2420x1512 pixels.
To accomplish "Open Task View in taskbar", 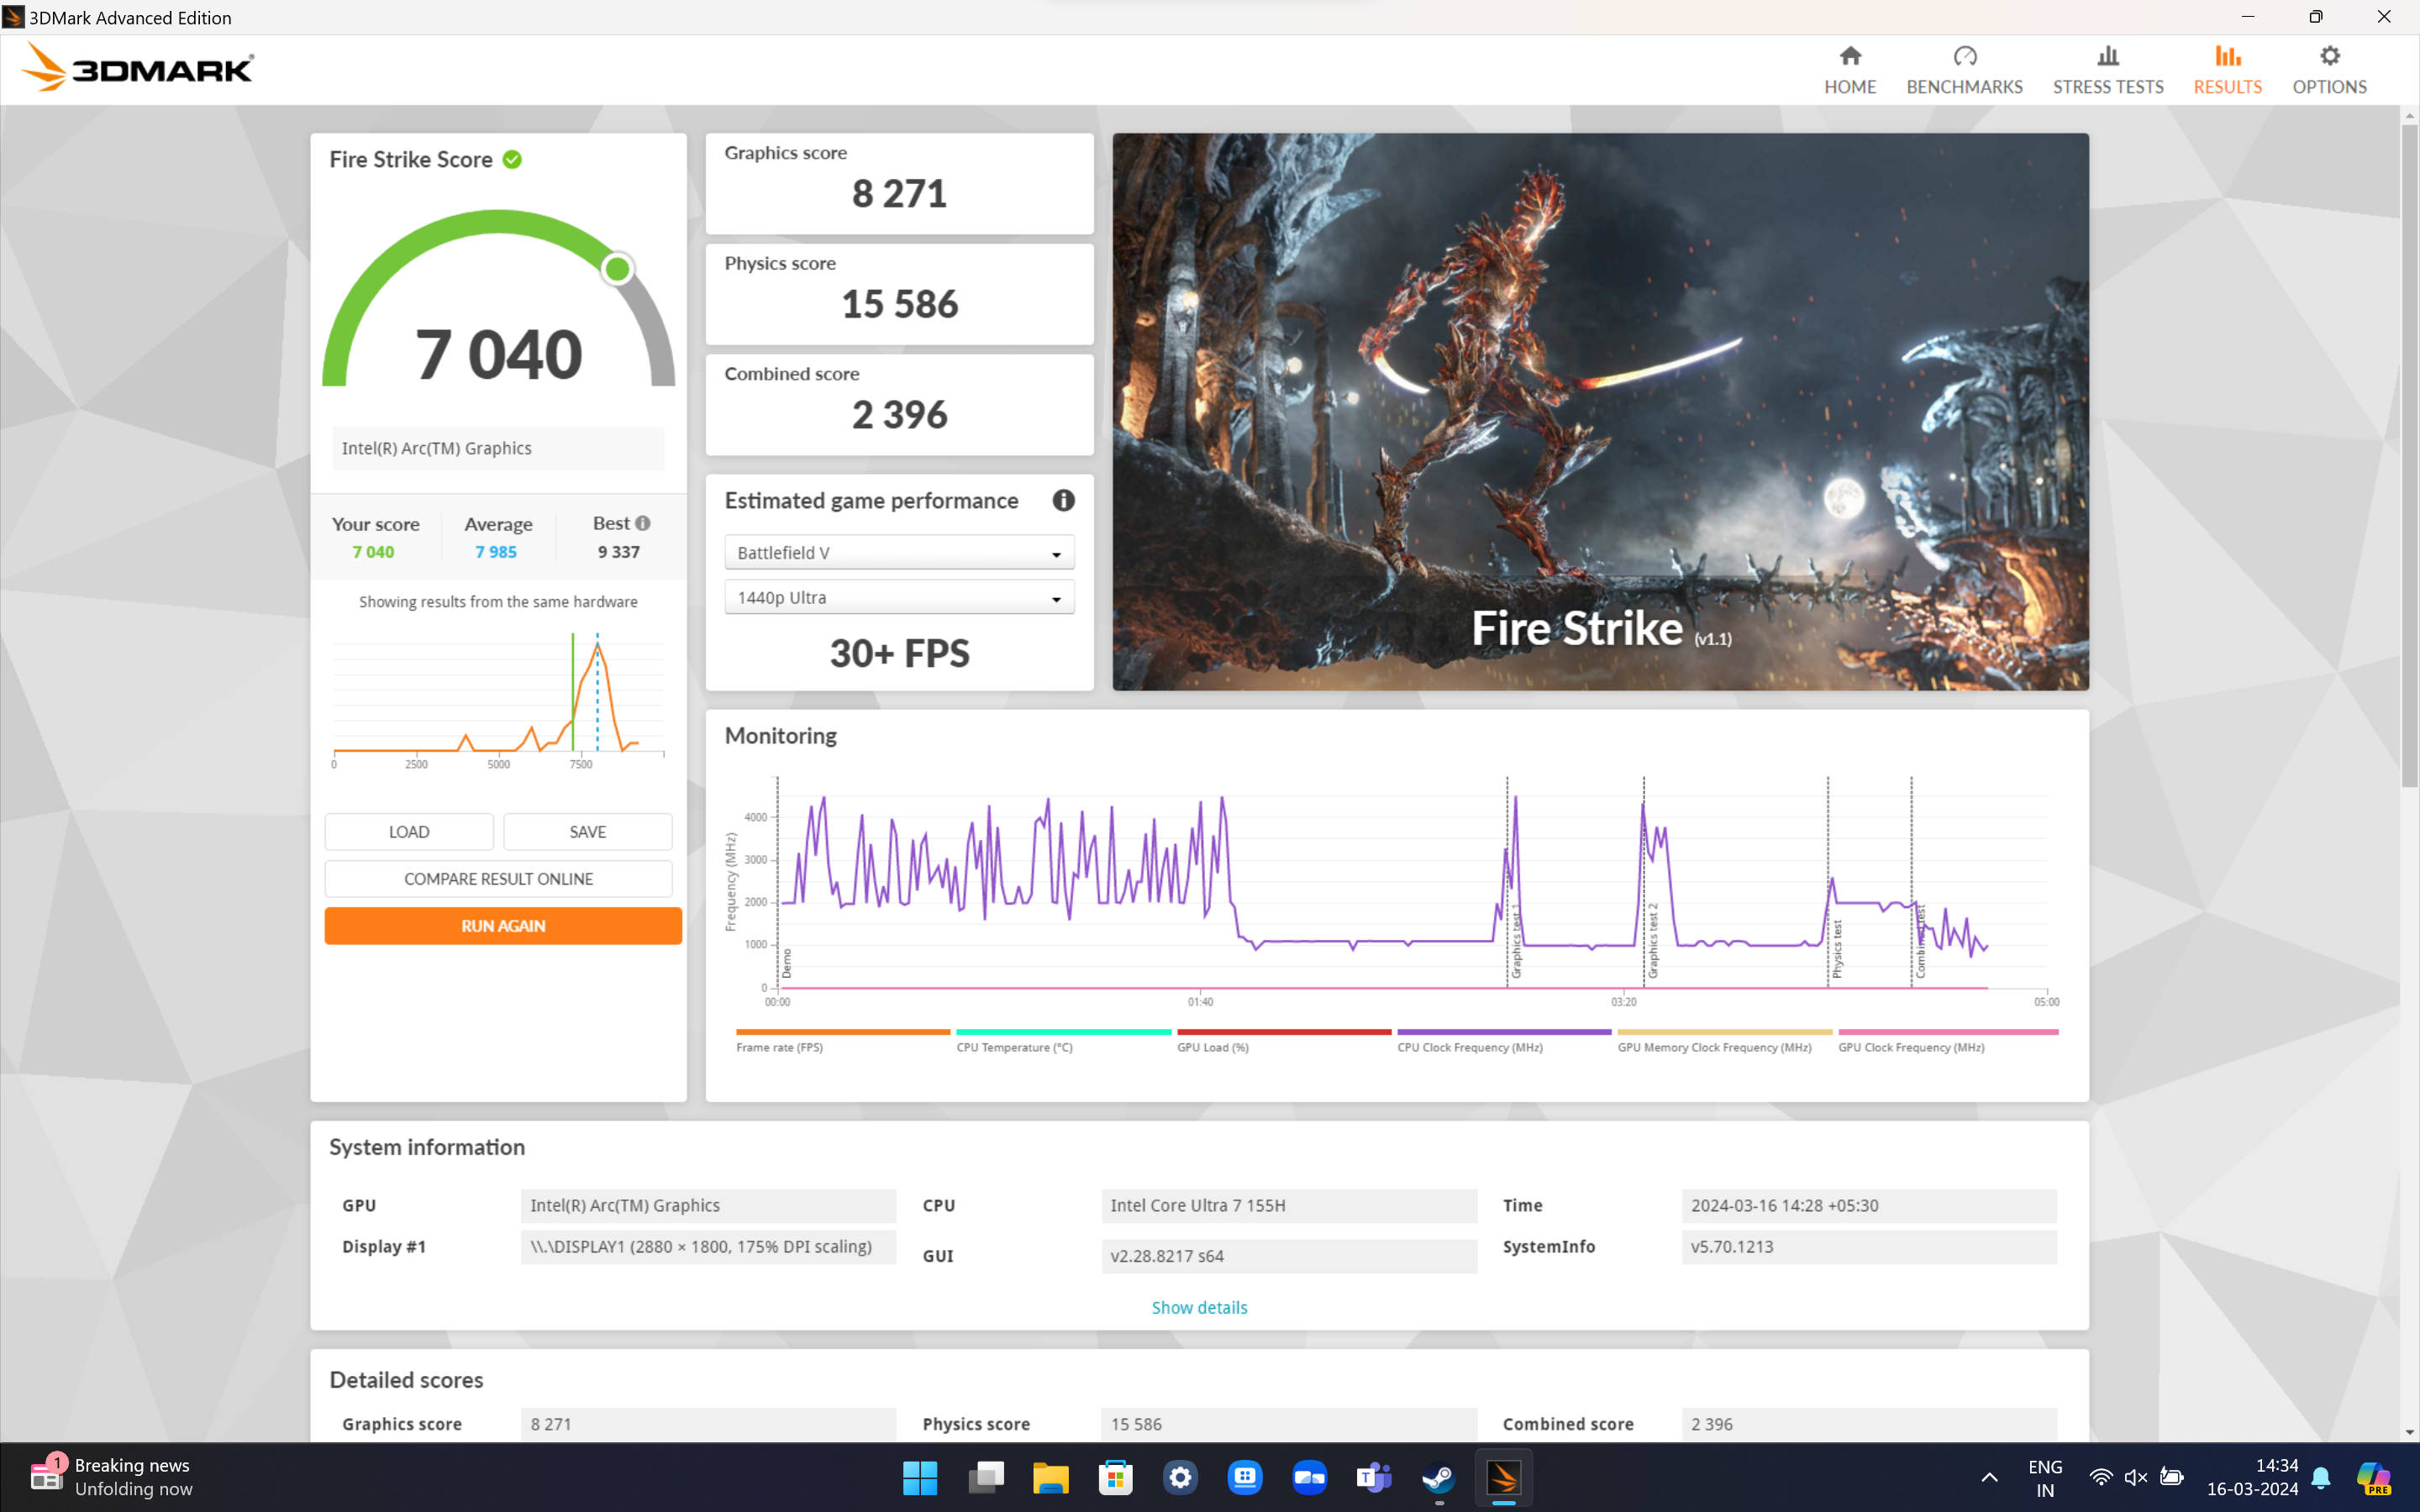I will (986, 1477).
